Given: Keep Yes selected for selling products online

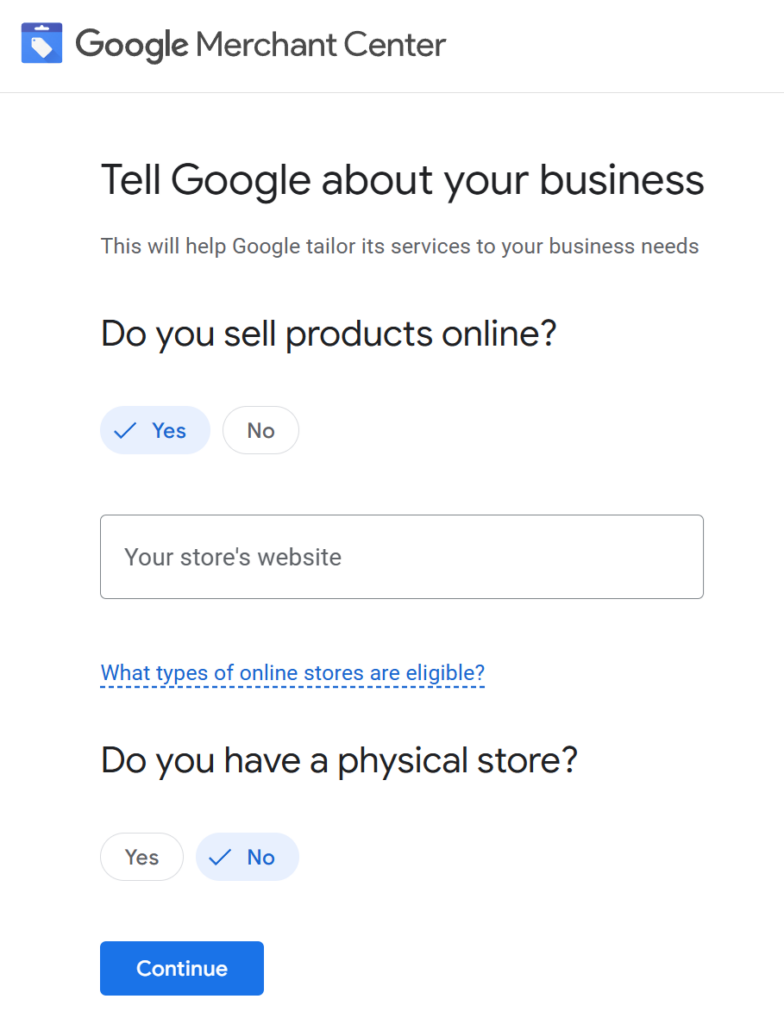Looking at the screenshot, I should click(x=155, y=430).
